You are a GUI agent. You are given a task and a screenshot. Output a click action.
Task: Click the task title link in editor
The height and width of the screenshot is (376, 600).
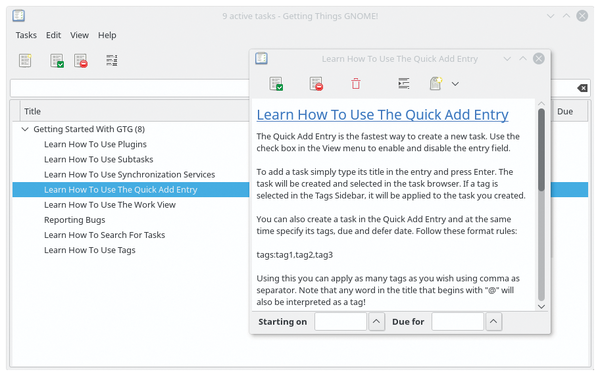pyautogui.click(x=382, y=115)
